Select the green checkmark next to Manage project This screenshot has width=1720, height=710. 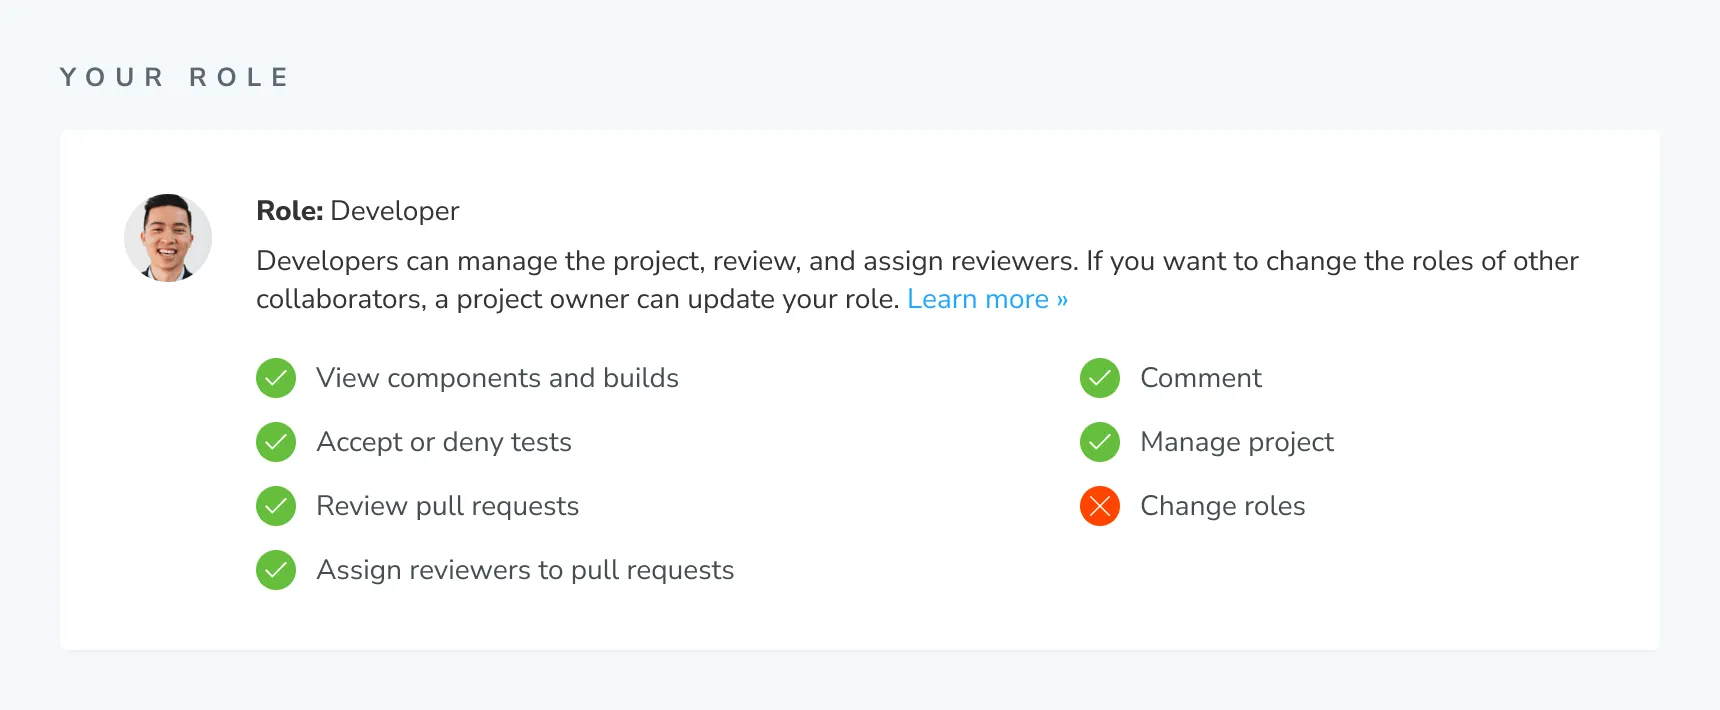click(x=1100, y=442)
